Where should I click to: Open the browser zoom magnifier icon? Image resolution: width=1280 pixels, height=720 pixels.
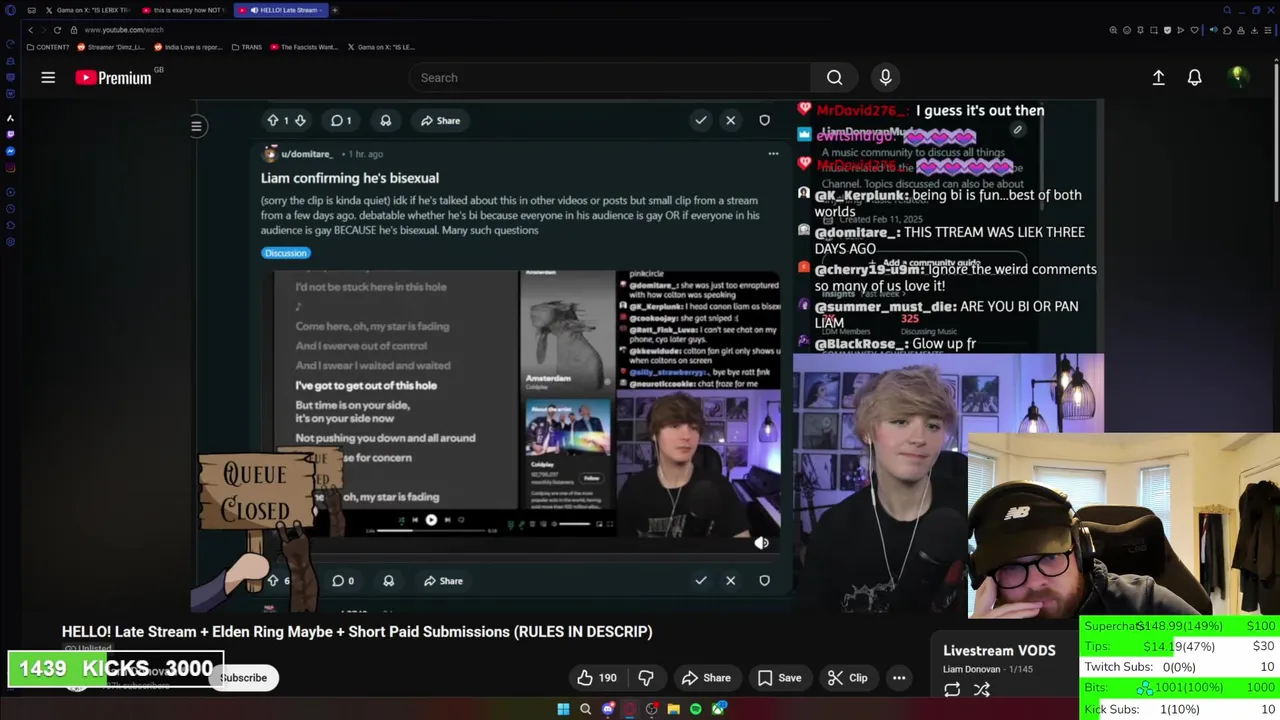[x=1114, y=30]
